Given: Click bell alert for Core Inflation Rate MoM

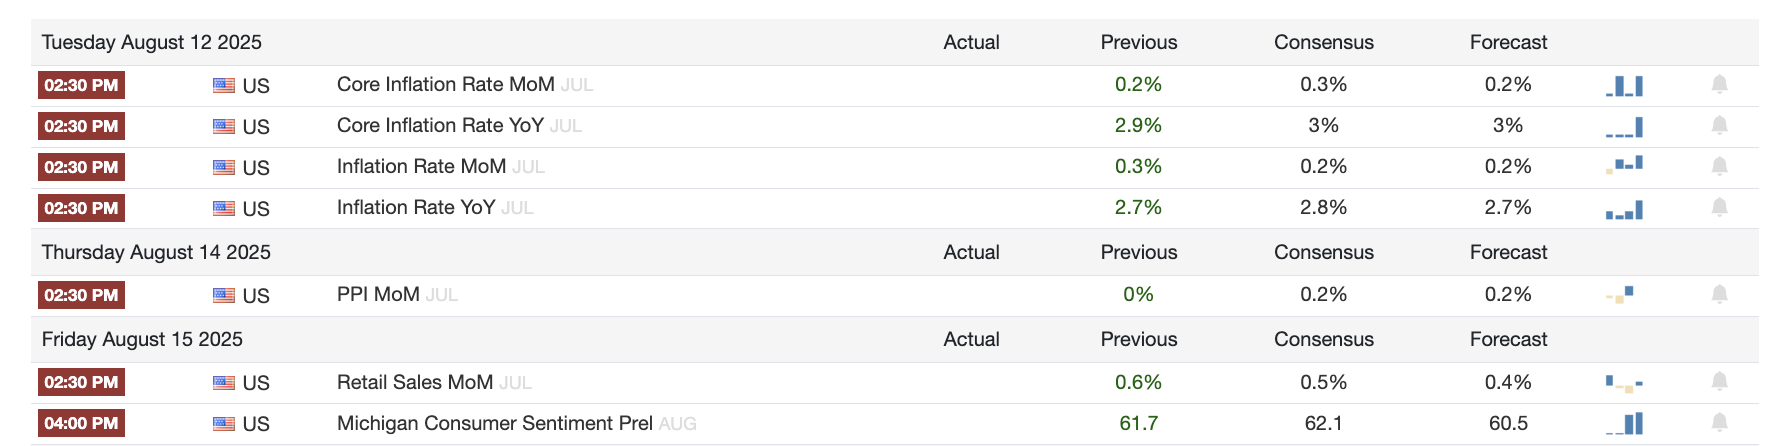Looking at the screenshot, I should point(1719,85).
